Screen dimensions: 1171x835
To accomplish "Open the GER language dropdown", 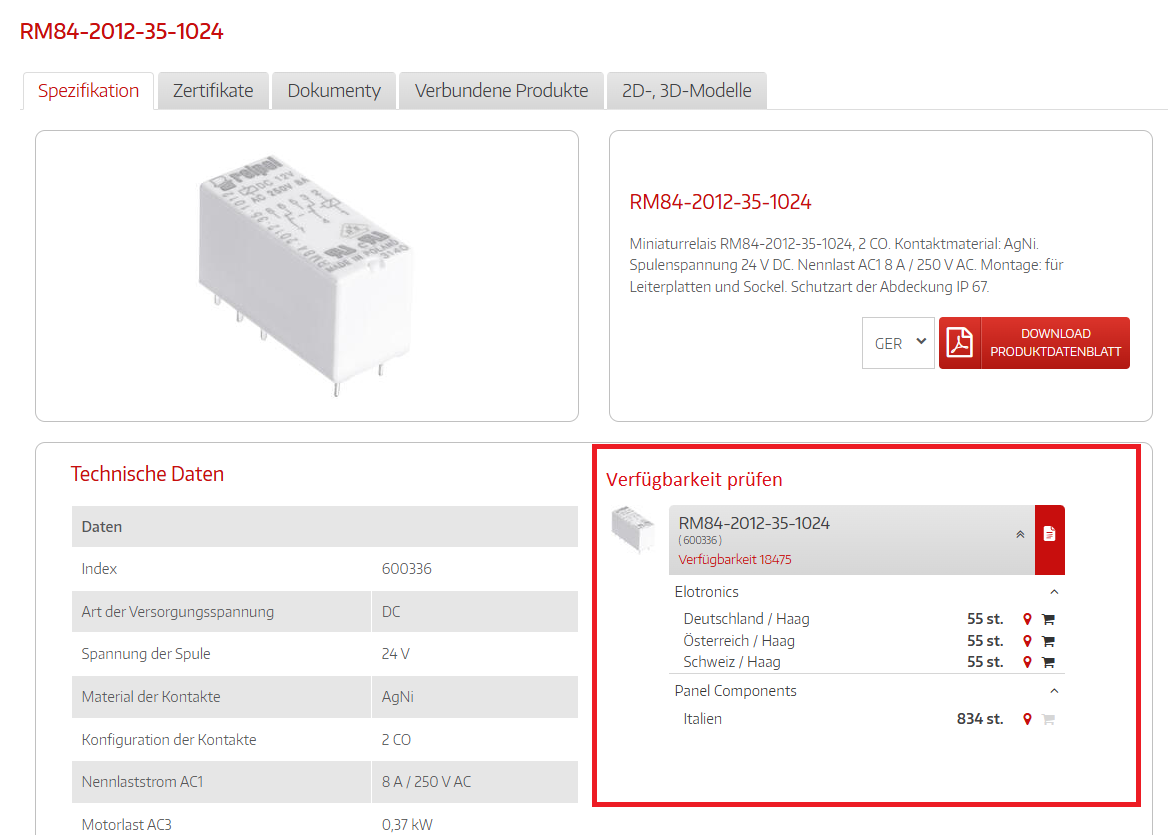I will pos(898,343).
